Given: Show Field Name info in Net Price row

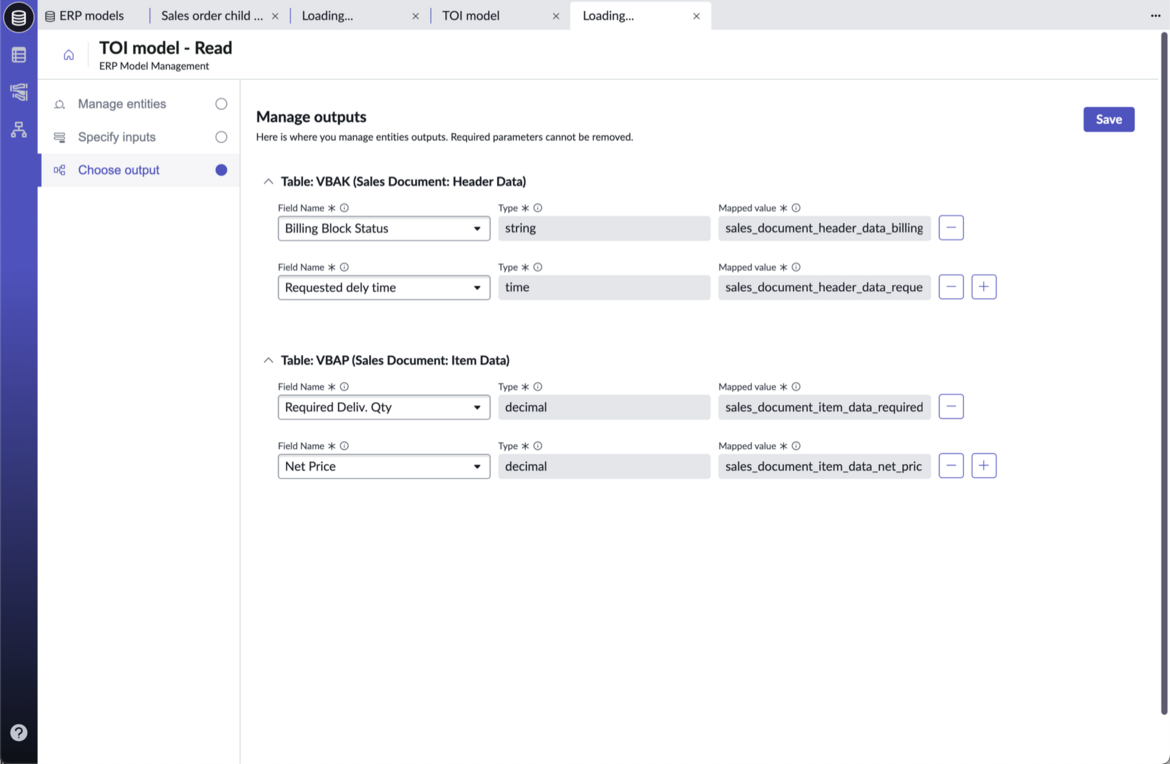Looking at the screenshot, I should pos(344,446).
